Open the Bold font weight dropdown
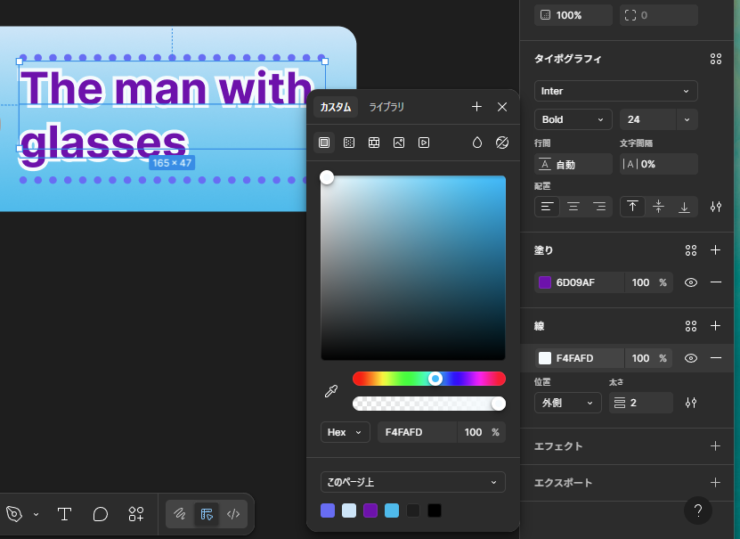 click(x=572, y=119)
